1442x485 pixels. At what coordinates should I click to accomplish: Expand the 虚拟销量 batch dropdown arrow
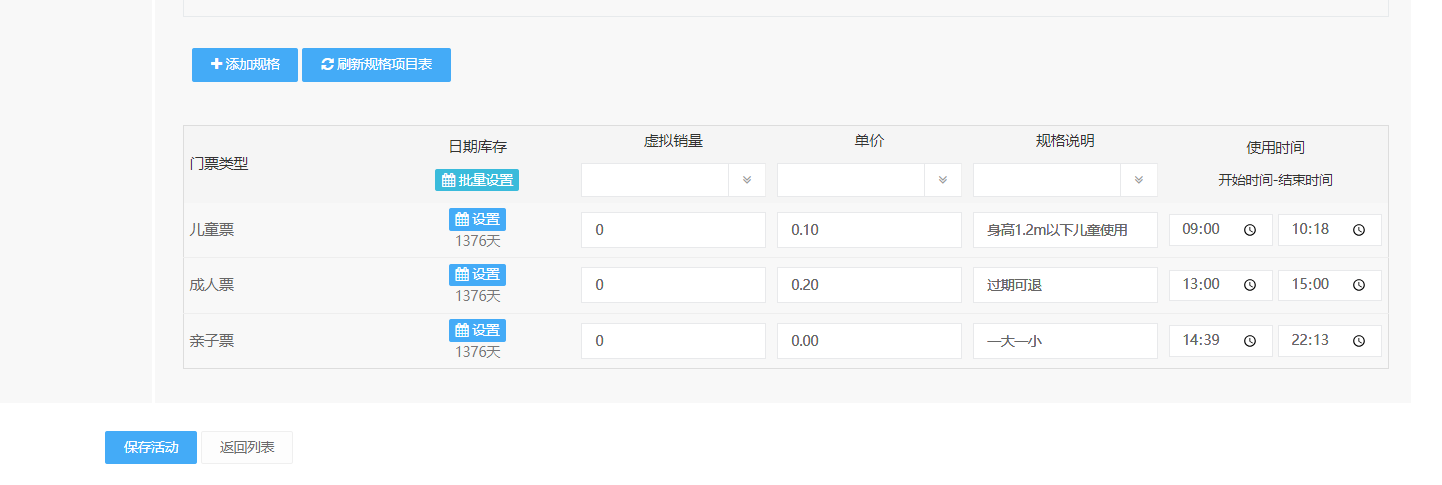point(746,180)
